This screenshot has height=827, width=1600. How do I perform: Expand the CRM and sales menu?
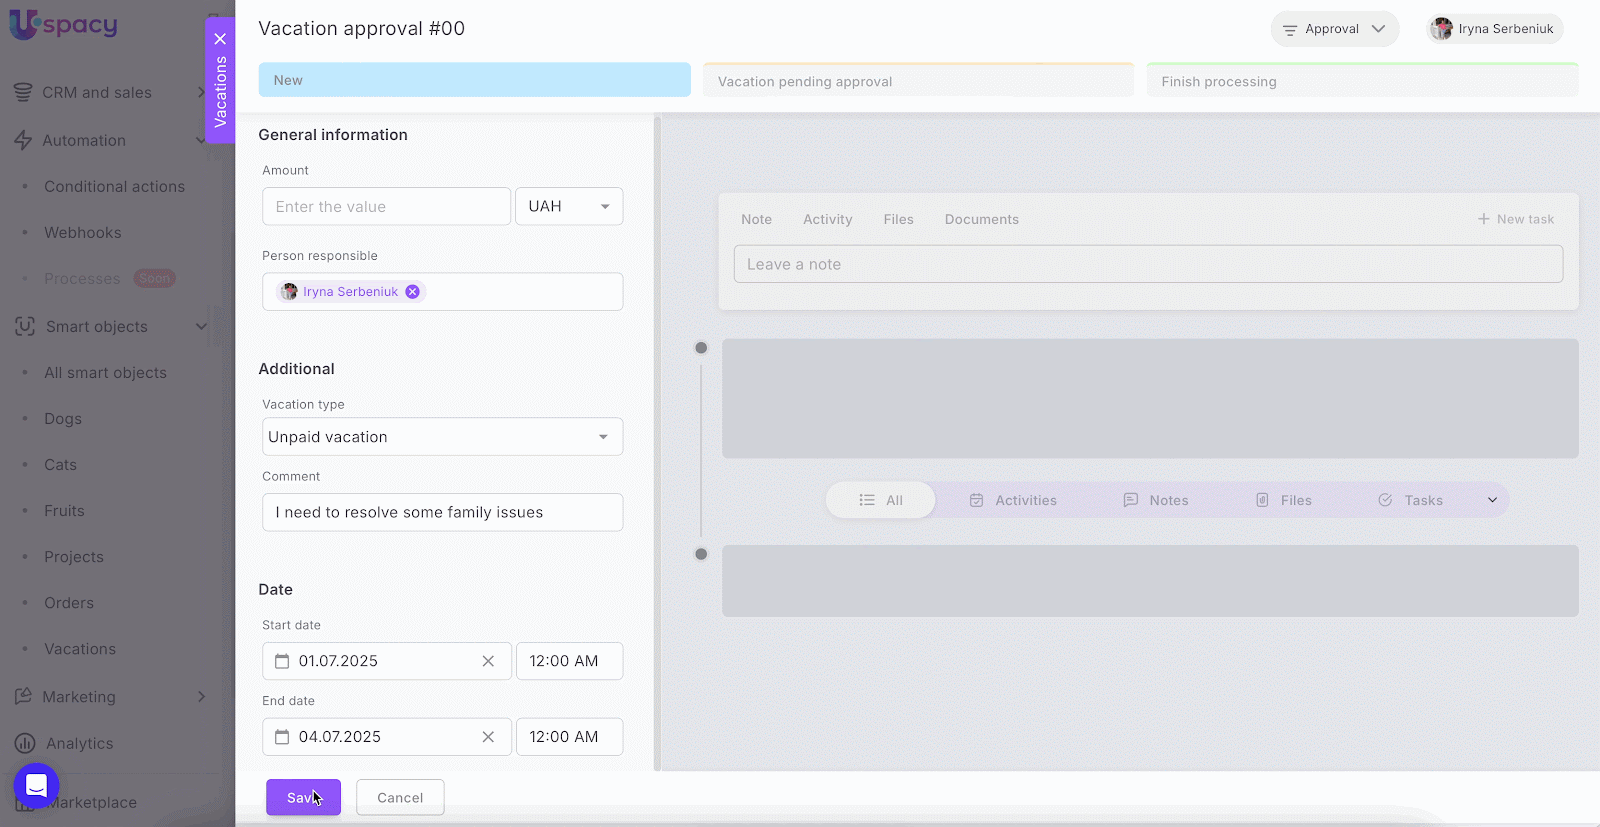[201, 93]
